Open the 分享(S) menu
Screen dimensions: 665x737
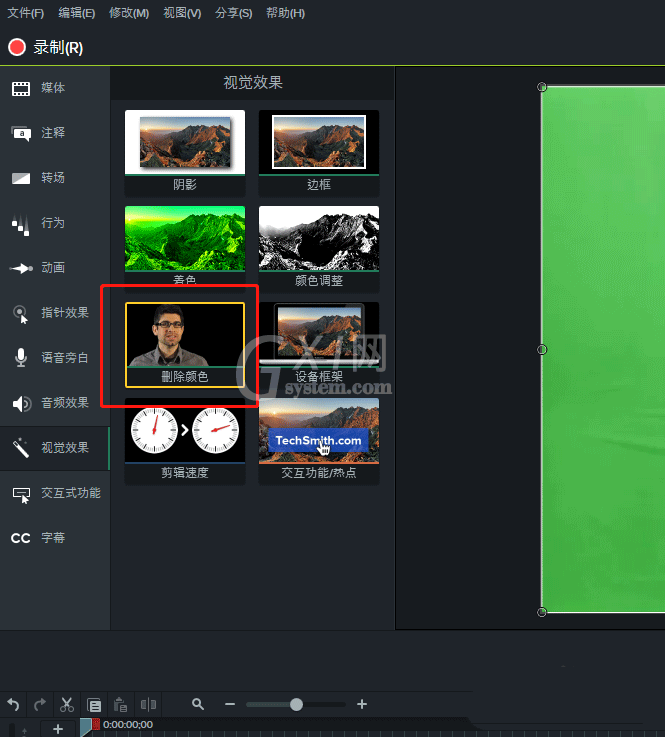click(234, 13)
